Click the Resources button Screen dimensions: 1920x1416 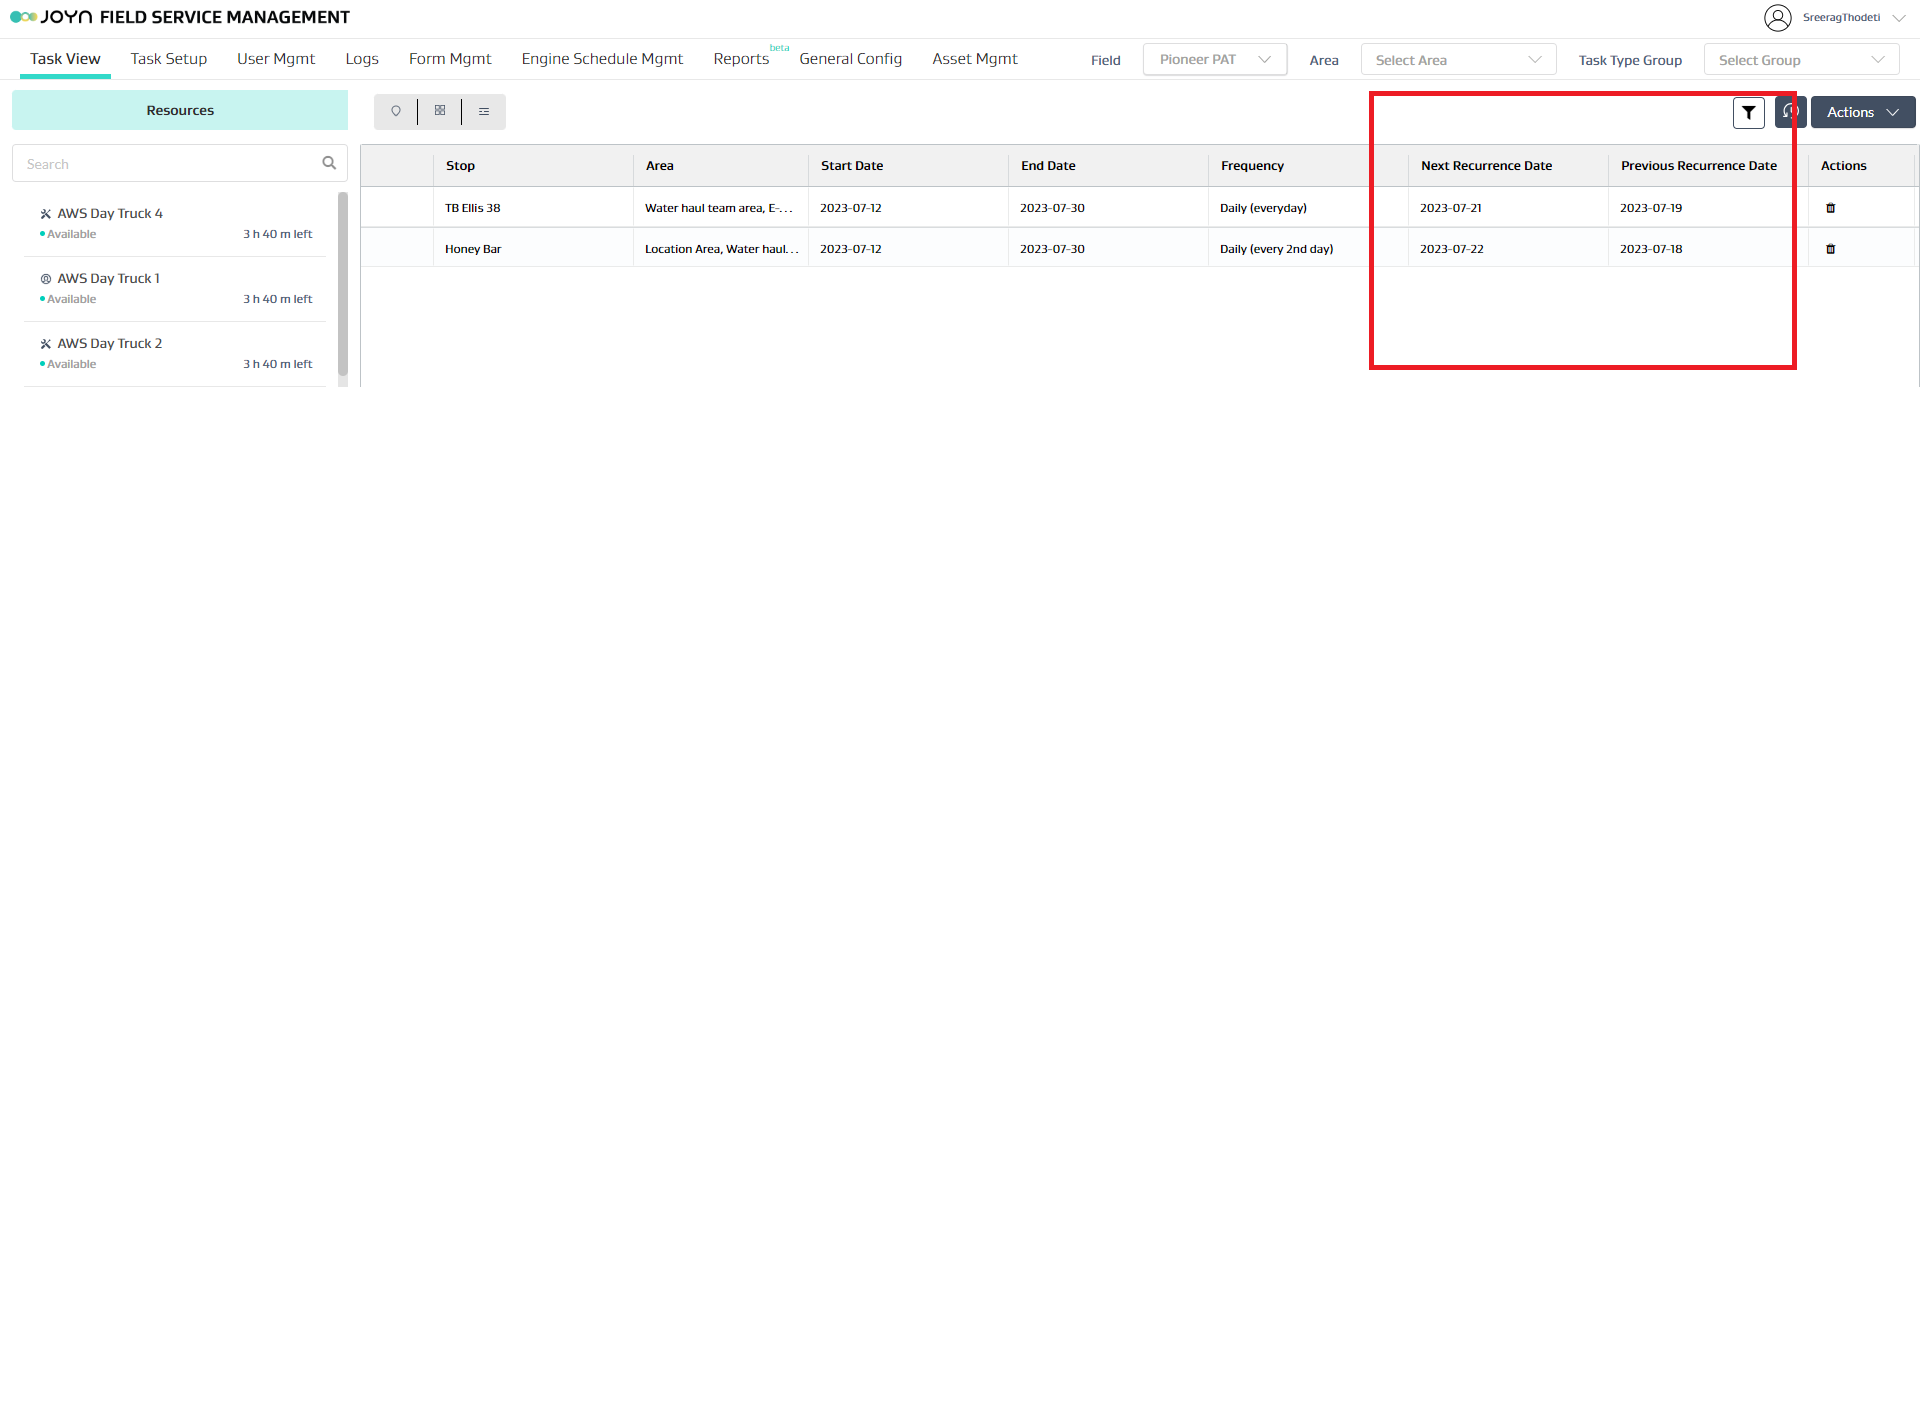180,110
